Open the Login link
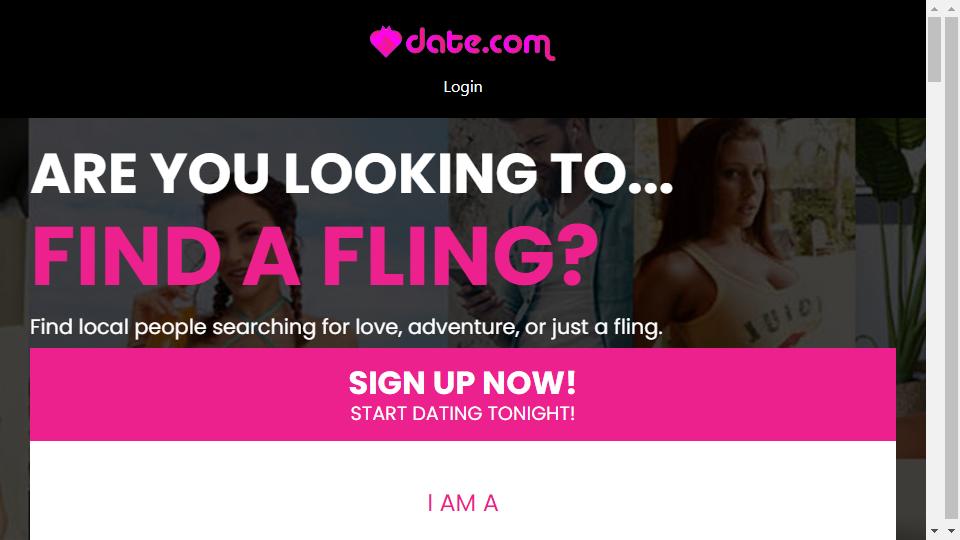The width and height of the screenshot is (960, 540). click(x=463, y=87)
